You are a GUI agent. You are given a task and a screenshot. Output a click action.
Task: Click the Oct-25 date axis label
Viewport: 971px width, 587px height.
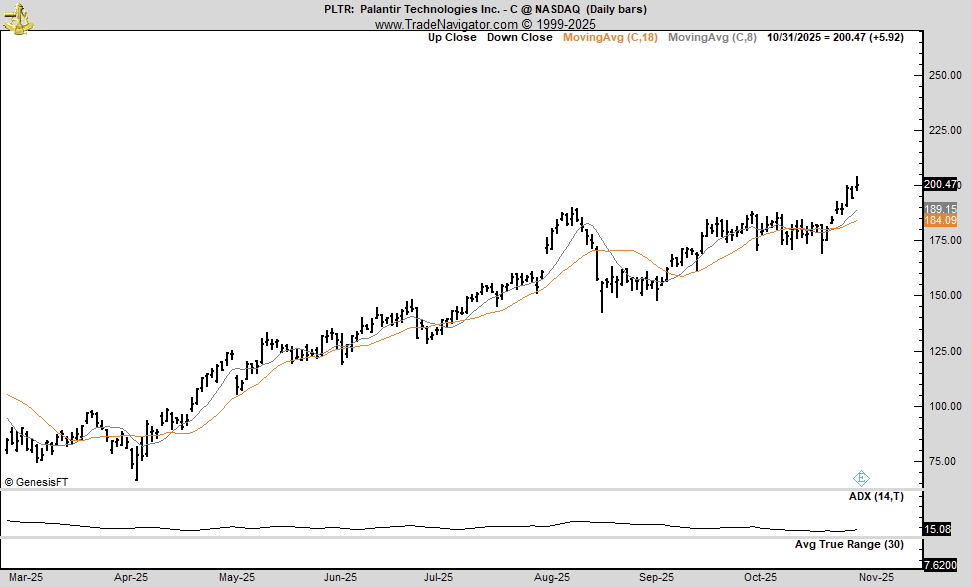click(760, 577)
